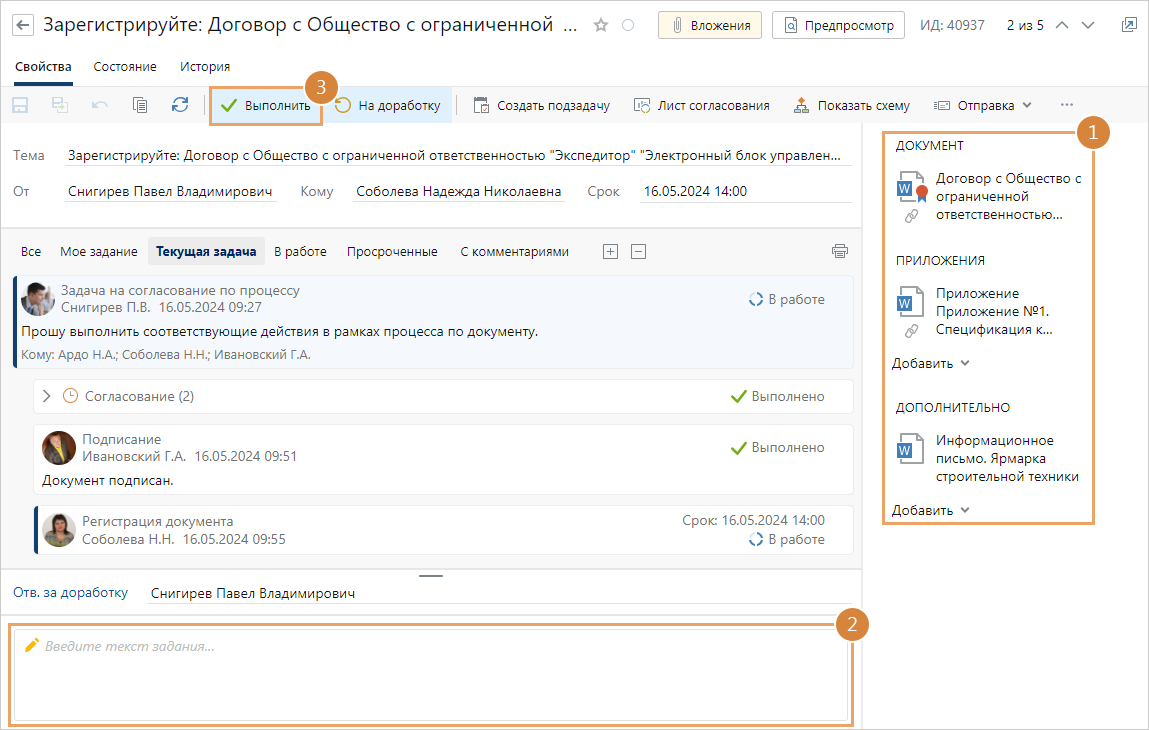Screen dimensions: 1149x730
Task: Toggle the circle flag next to star
Action: [628, 25]
